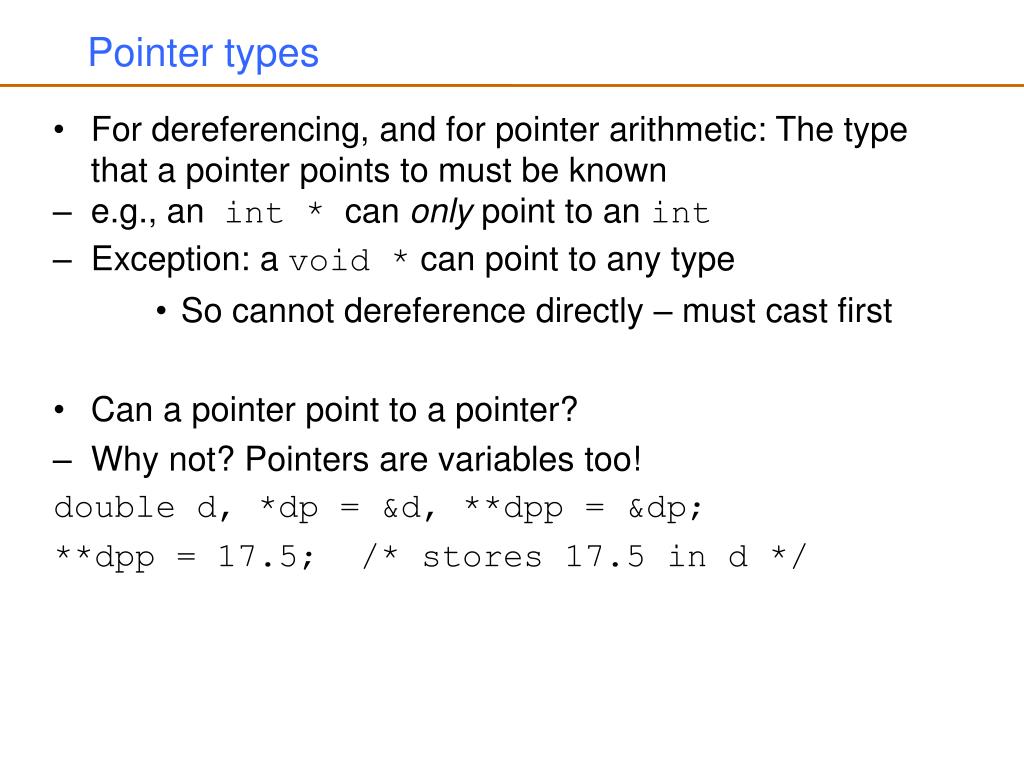Click the '**dpp = &dp;' code segment
The height and width of the screenshot is (768, 1024).
583,509
